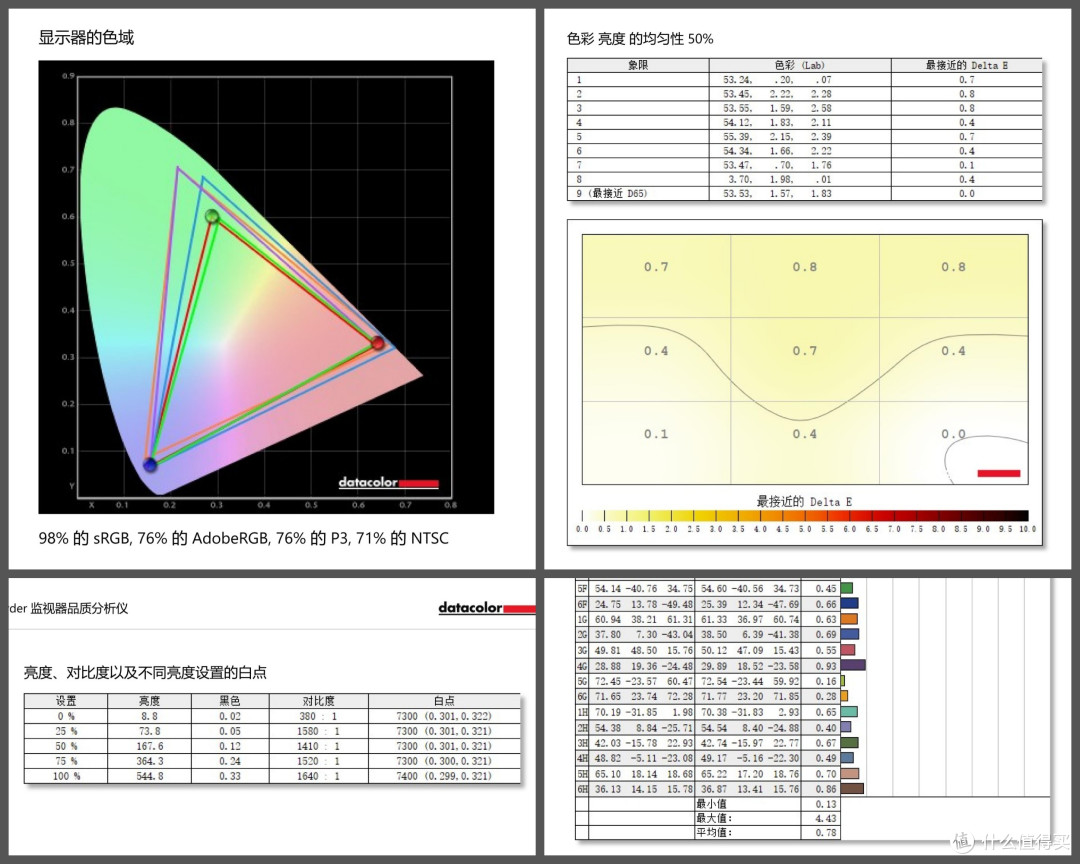Click the "设置" column header

click(66, 701)
